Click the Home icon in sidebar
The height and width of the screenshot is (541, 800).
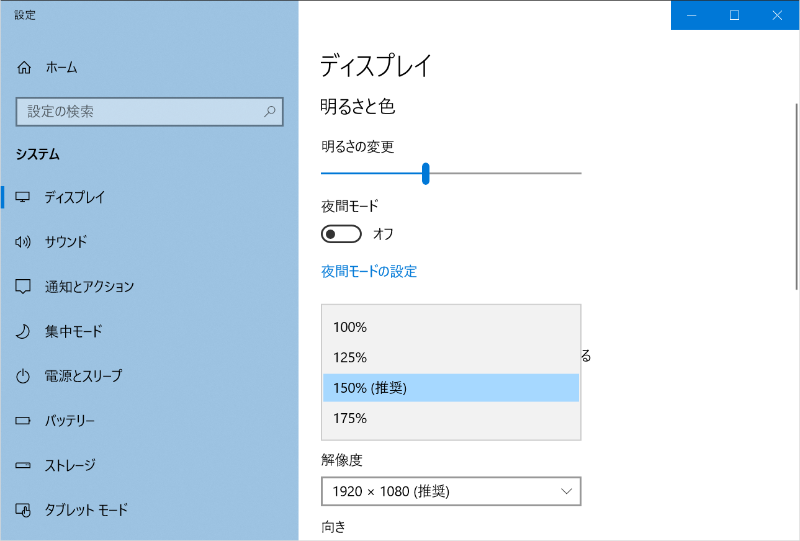pos(24,68)
